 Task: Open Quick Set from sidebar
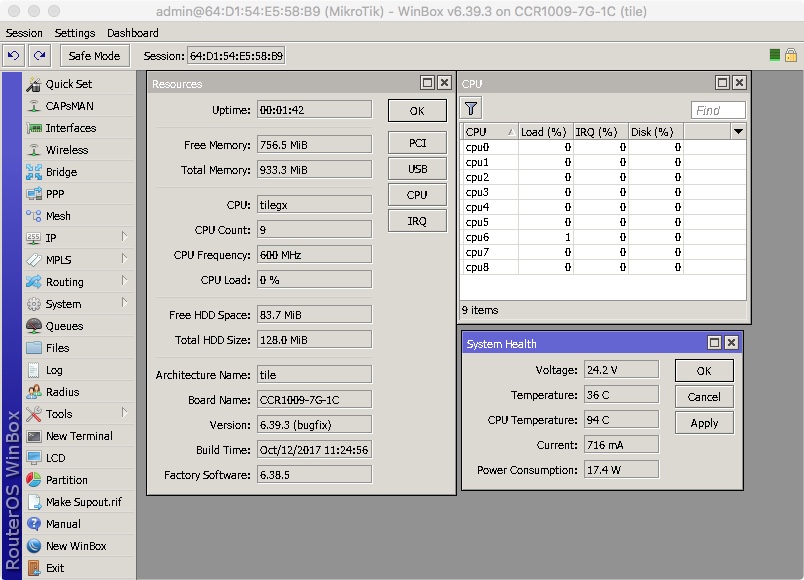coord(68,84)
